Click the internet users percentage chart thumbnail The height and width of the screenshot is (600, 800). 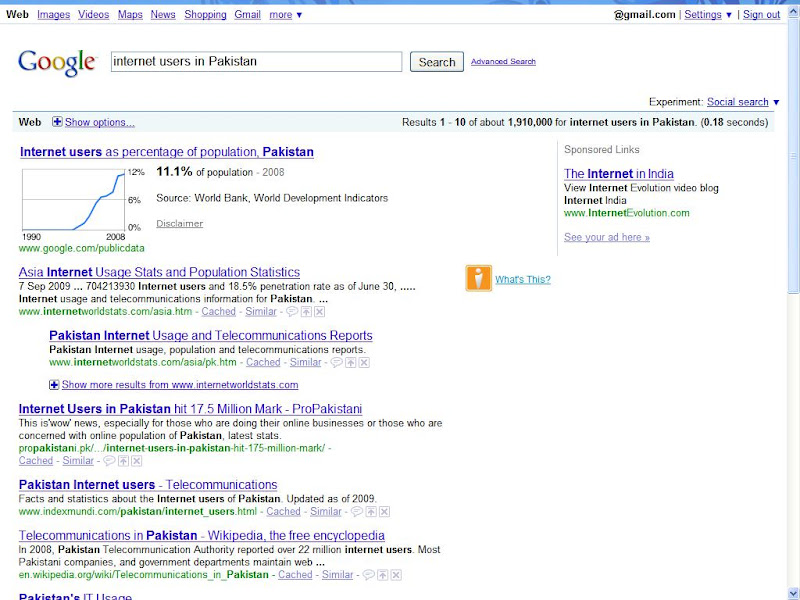[x=73, y=200]
